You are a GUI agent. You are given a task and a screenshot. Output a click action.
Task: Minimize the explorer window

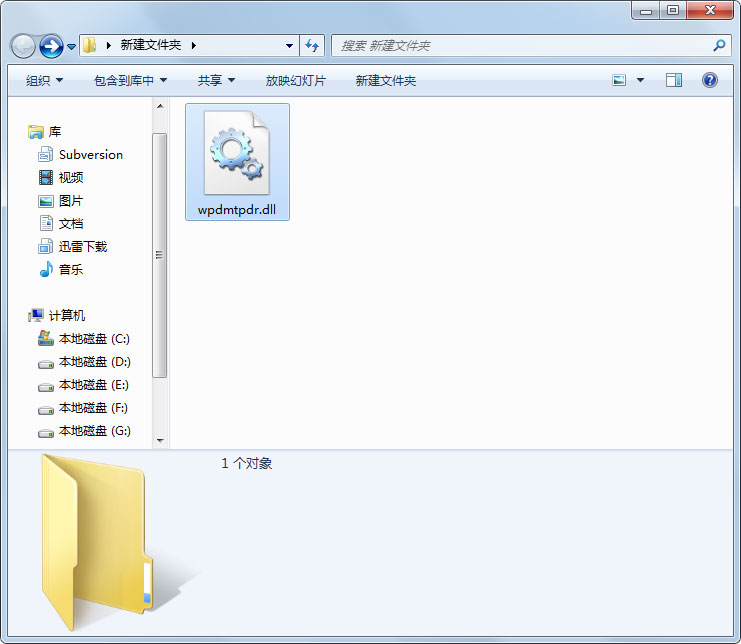click(646, 10)
